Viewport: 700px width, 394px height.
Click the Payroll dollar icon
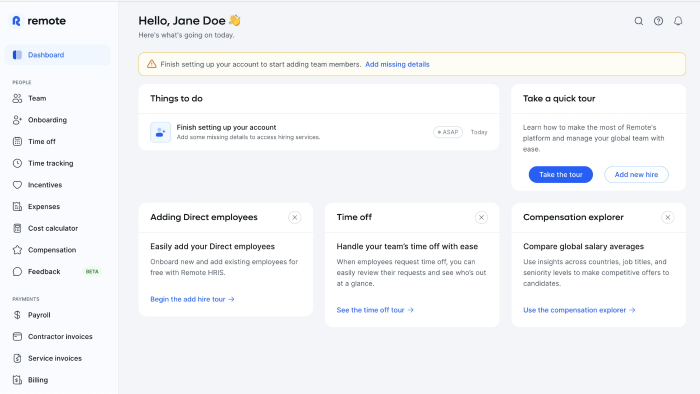pos(17,315)
